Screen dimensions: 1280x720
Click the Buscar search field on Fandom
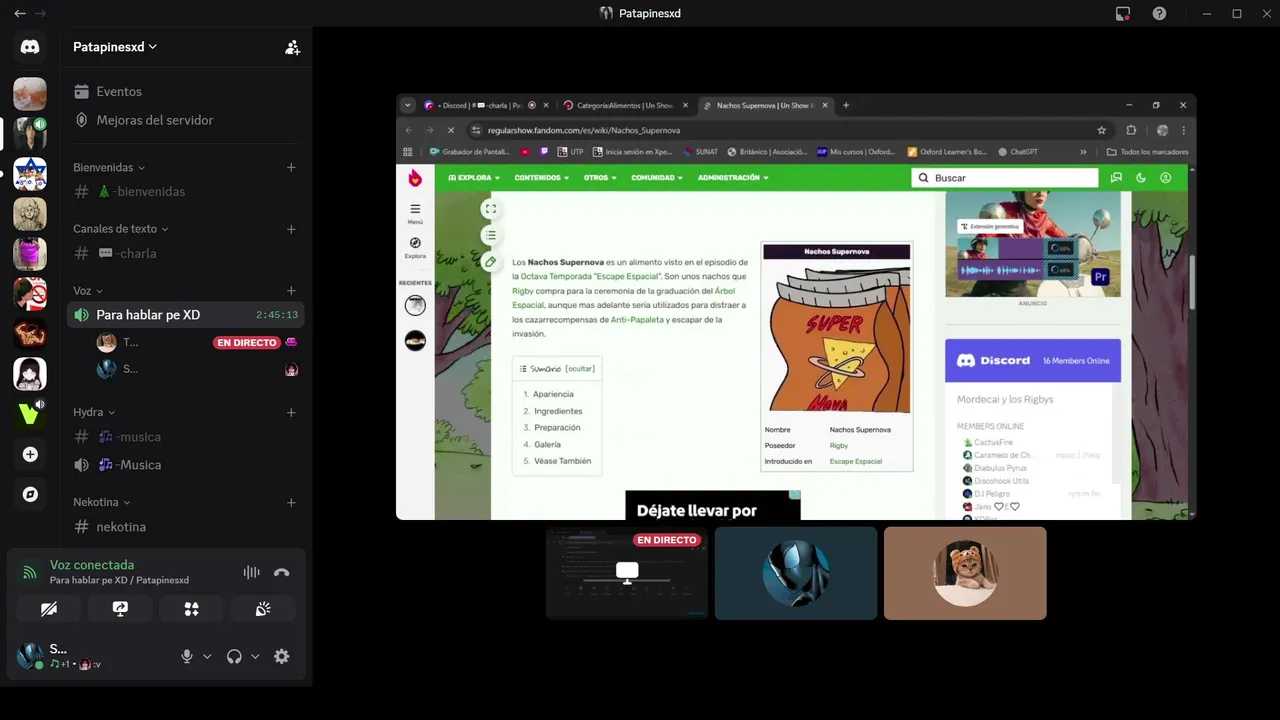(x=1005, y=178)
